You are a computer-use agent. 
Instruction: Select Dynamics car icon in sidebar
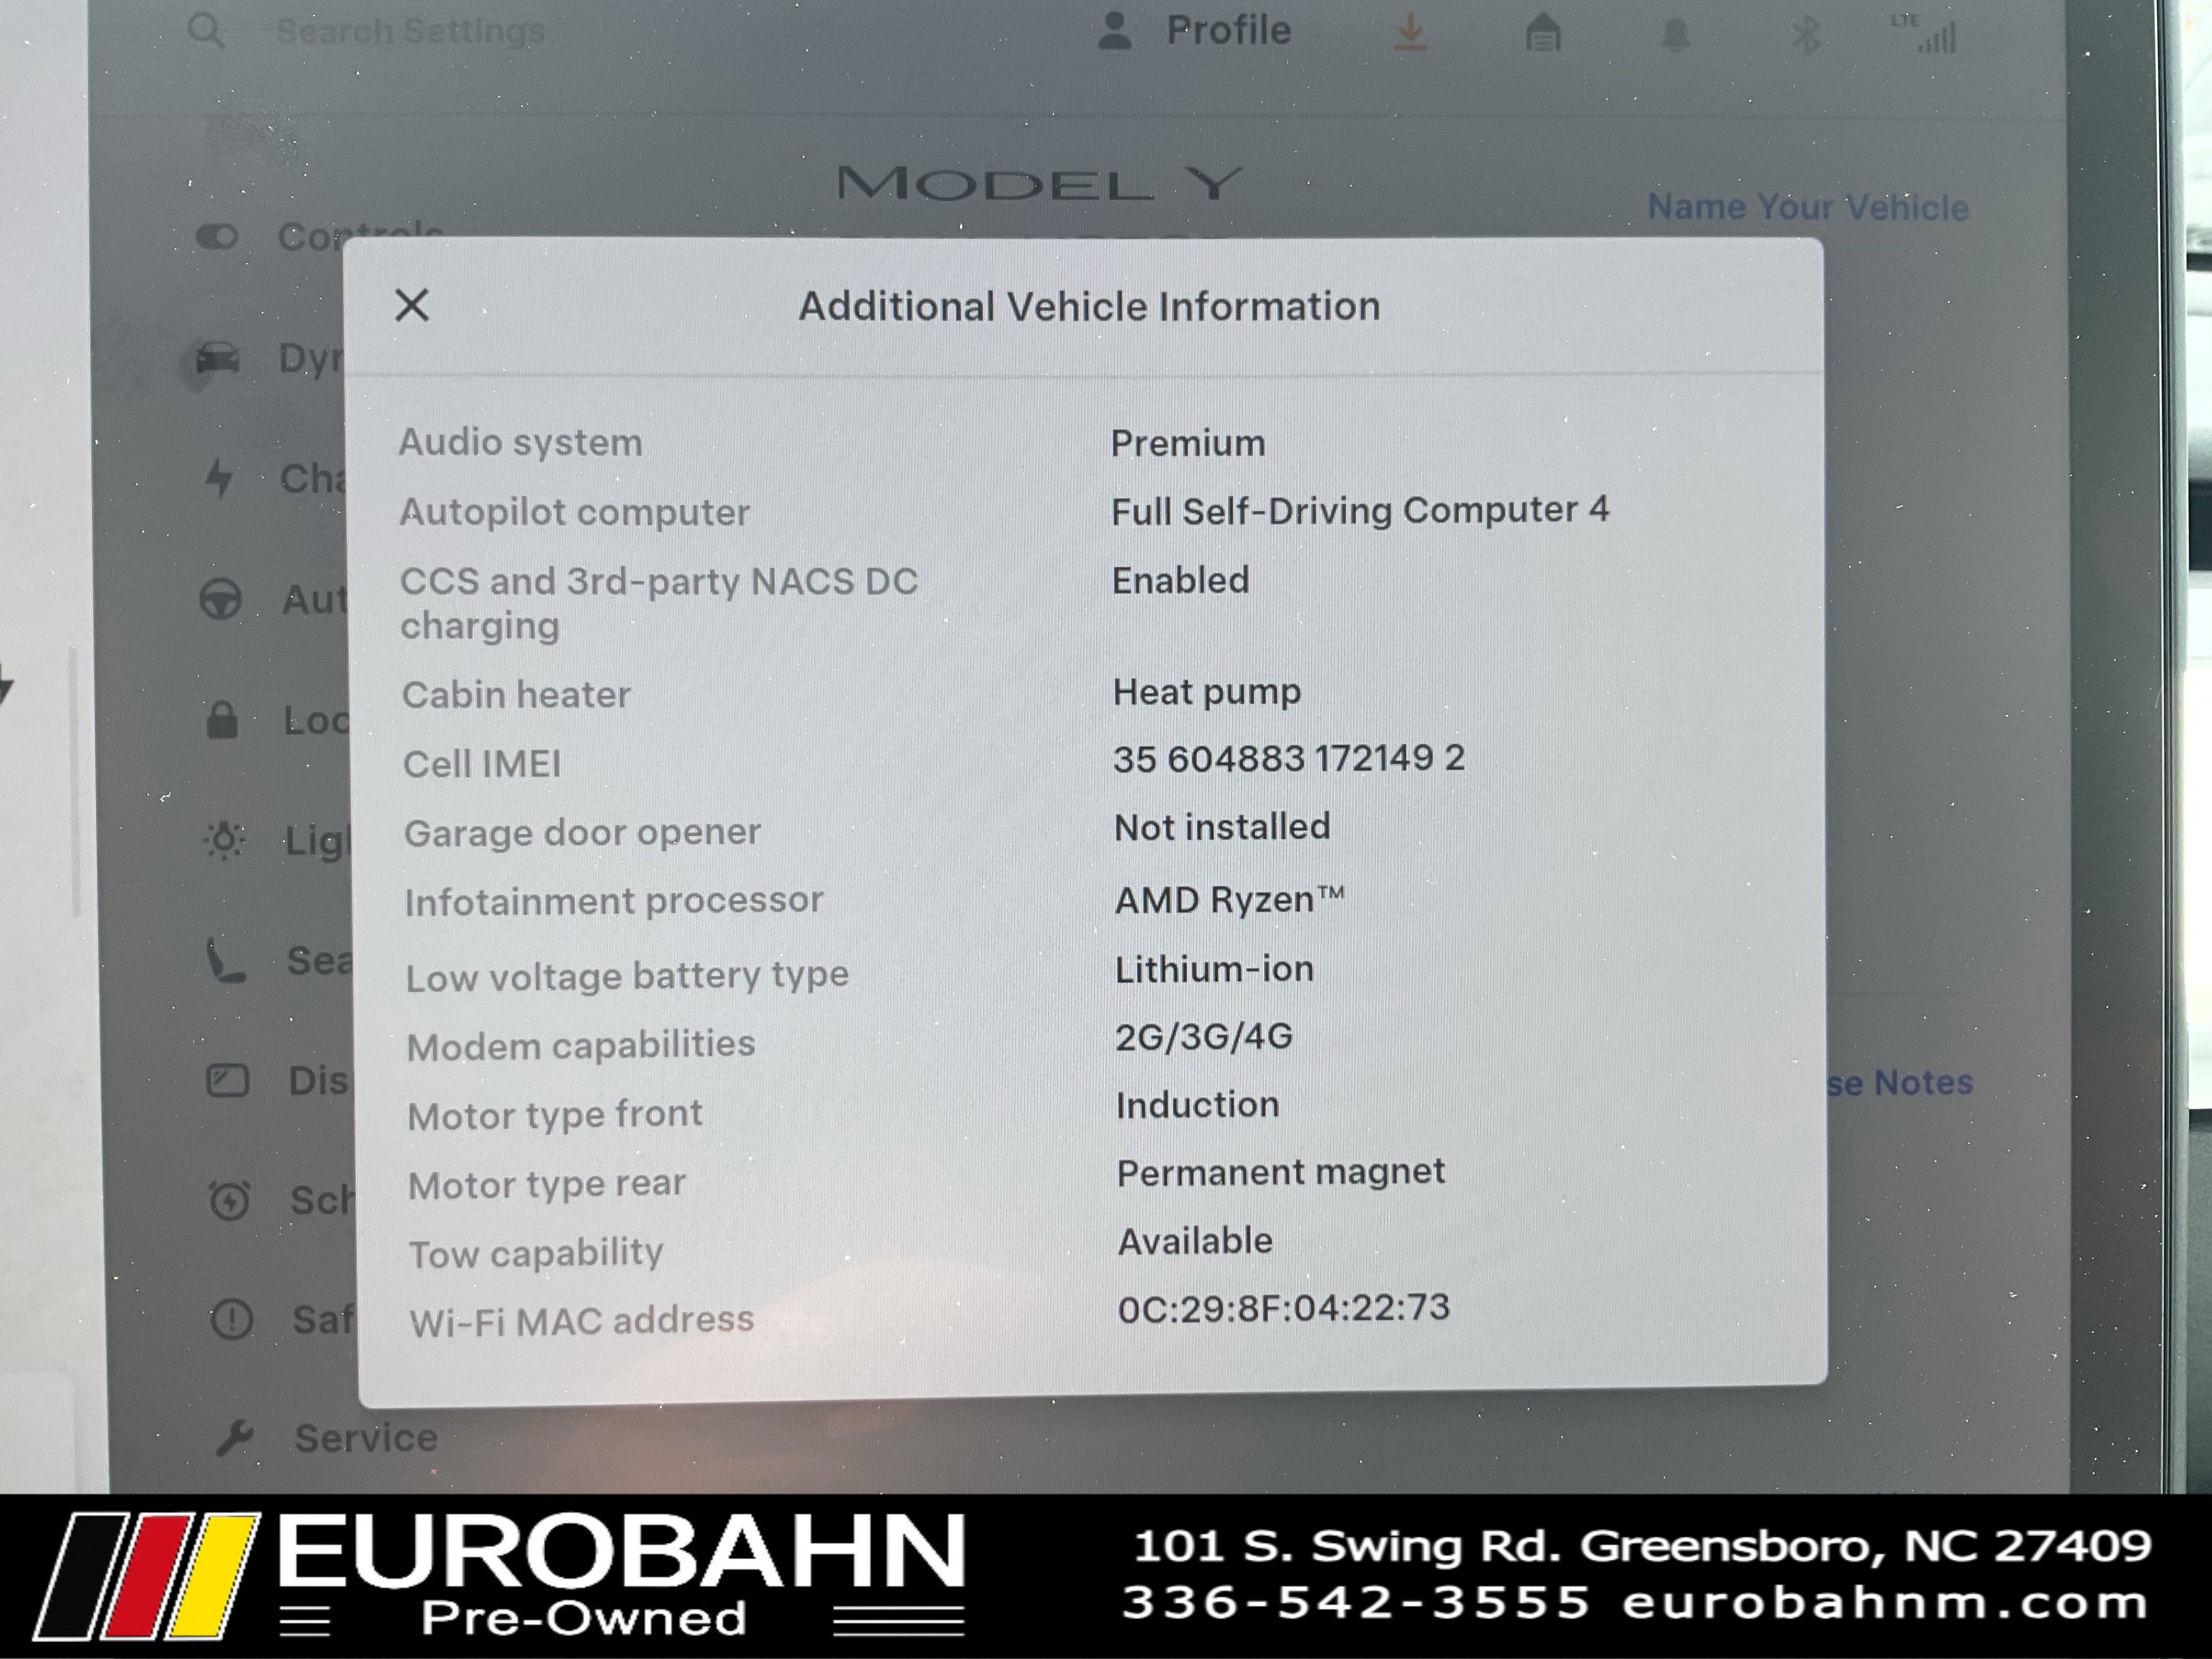coord(217,358)
